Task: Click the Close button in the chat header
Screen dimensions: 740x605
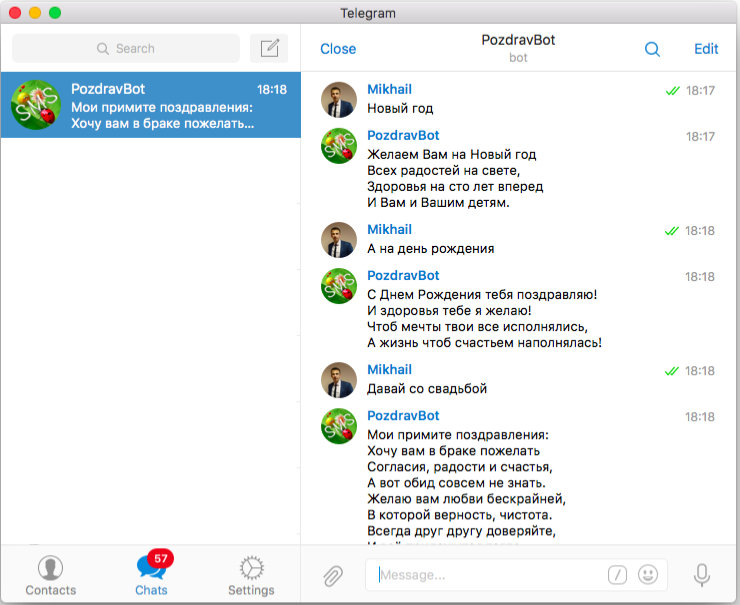Action: [x=338, y=49]
